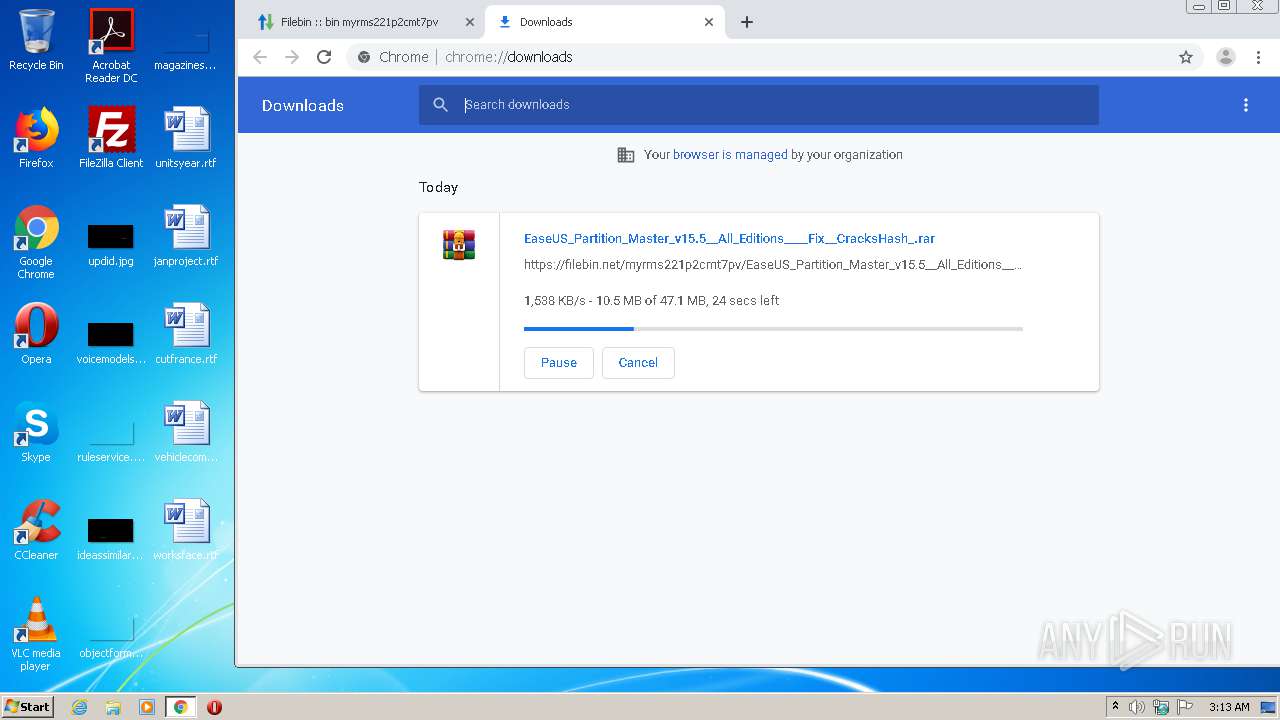The height and width of the screenshot is (720, 1280).
Task: Open the volume speaker tray icon
Action: (x=1137, y=707)
